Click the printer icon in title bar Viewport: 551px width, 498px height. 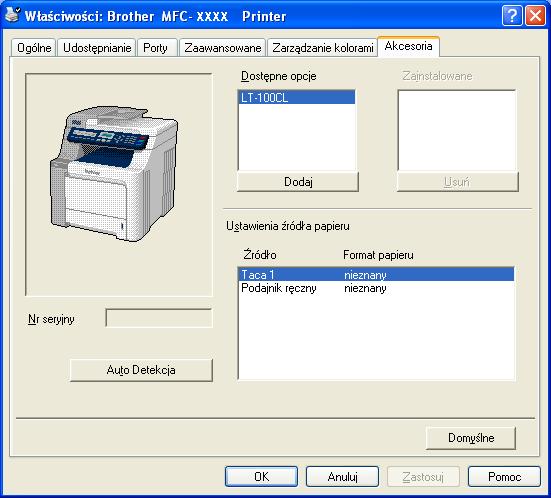coord(12,15)
